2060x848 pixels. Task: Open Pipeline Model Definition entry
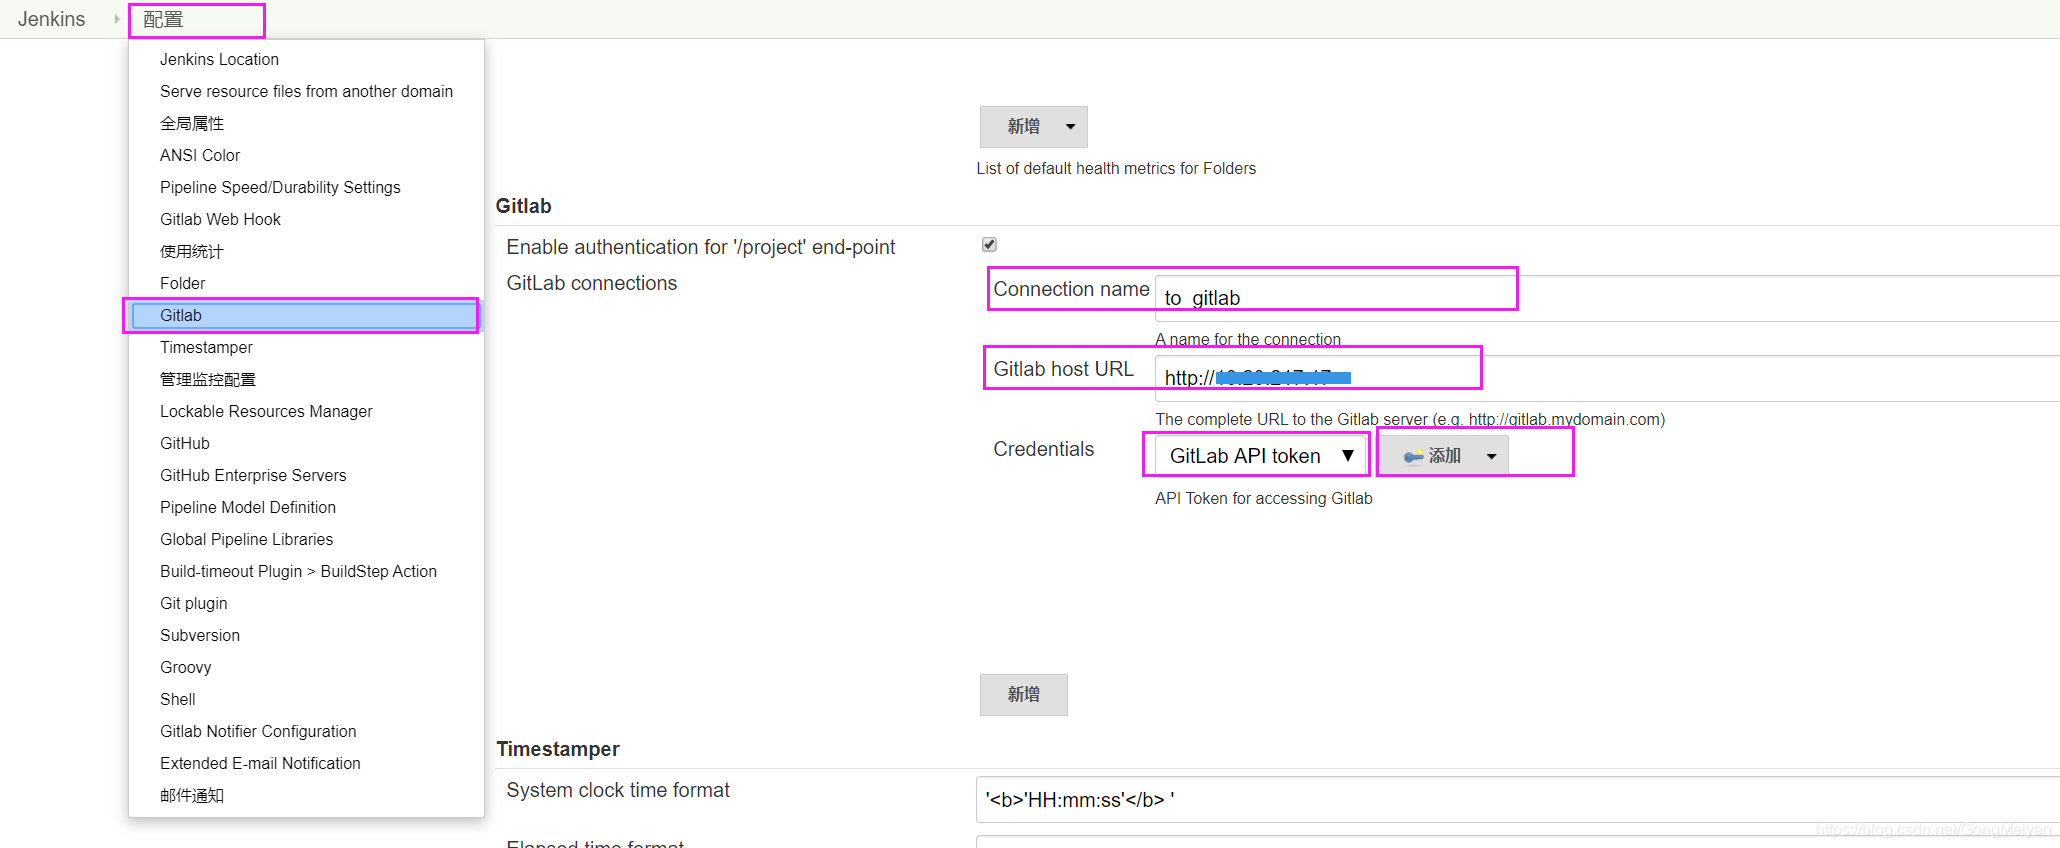tap(248, 507)
